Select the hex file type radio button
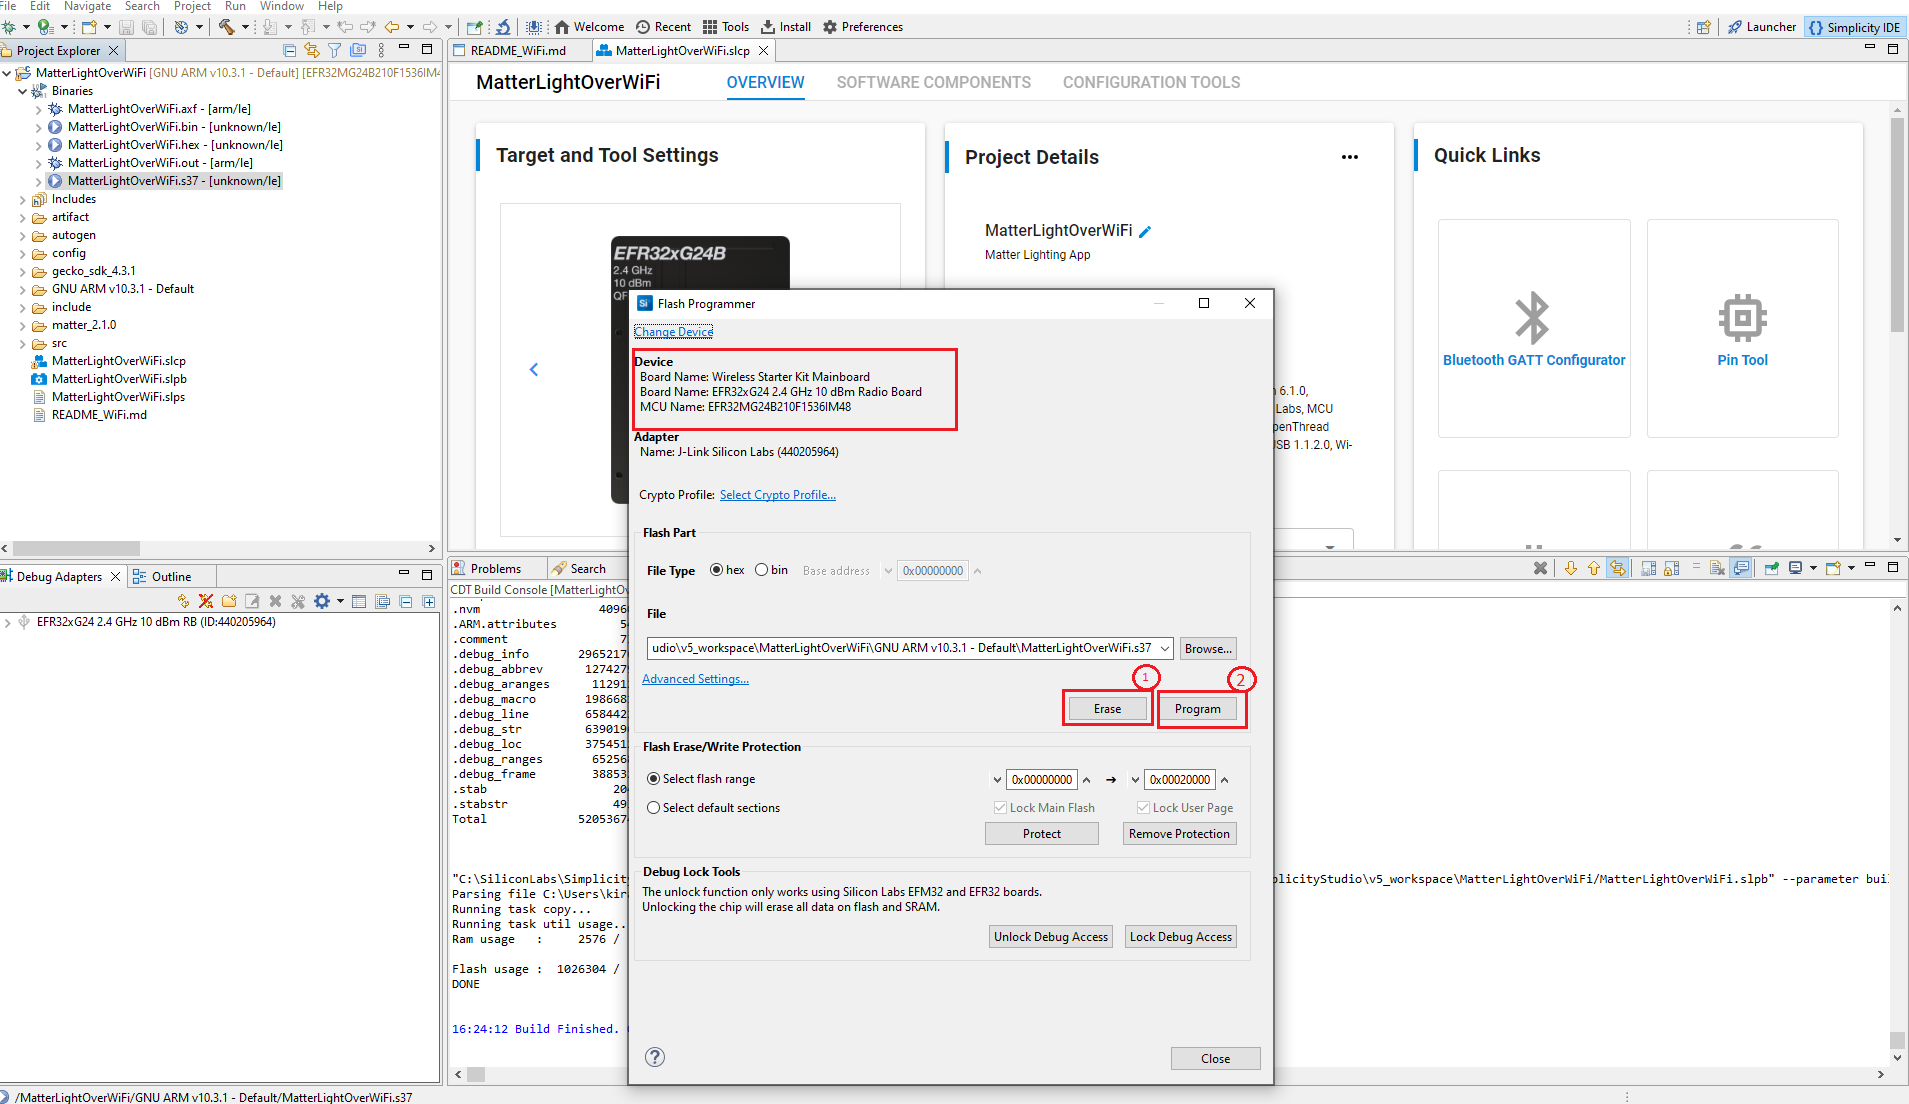The image size is (1909, 1104). (716, 570)
